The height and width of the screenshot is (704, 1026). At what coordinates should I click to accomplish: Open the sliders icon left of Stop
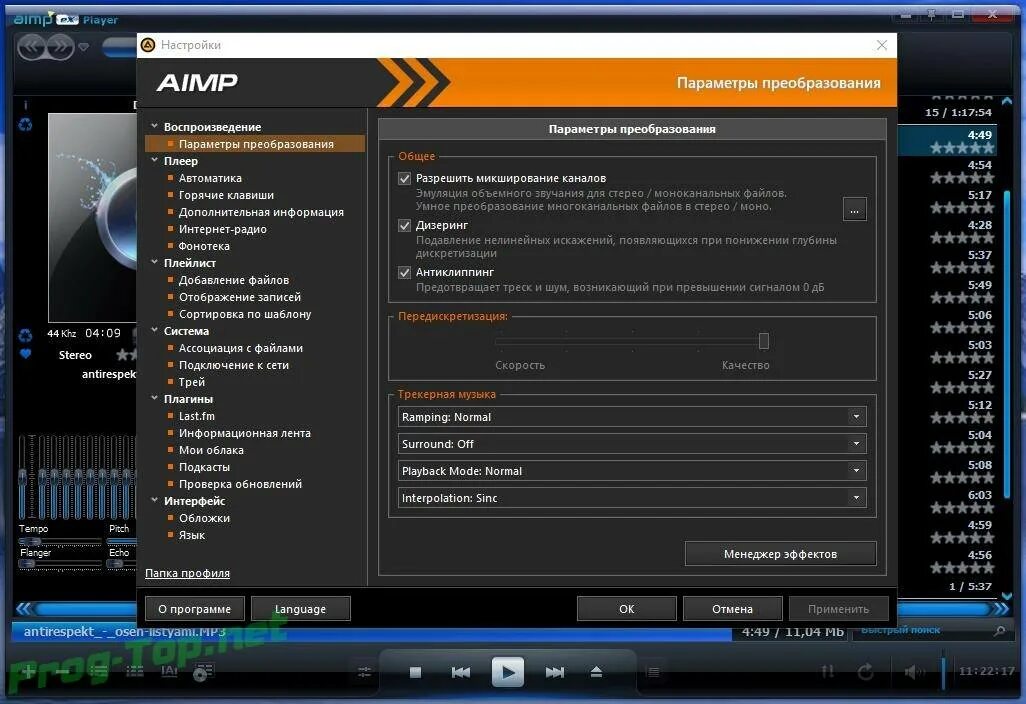coord(364,672)
